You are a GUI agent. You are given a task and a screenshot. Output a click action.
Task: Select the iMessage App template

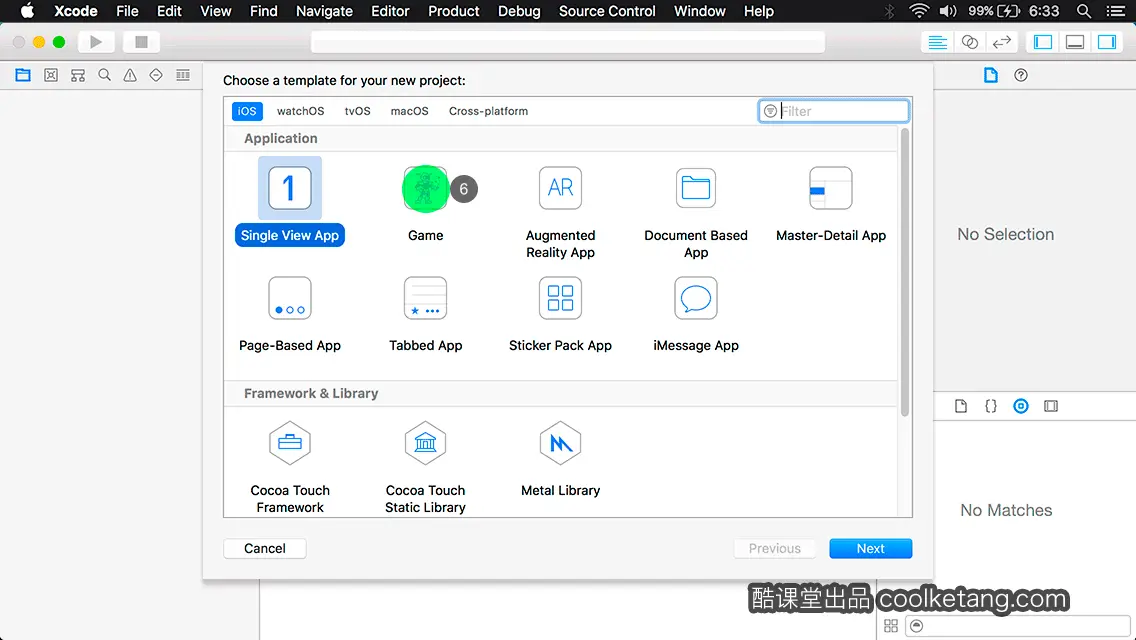(x=696, y=313)
